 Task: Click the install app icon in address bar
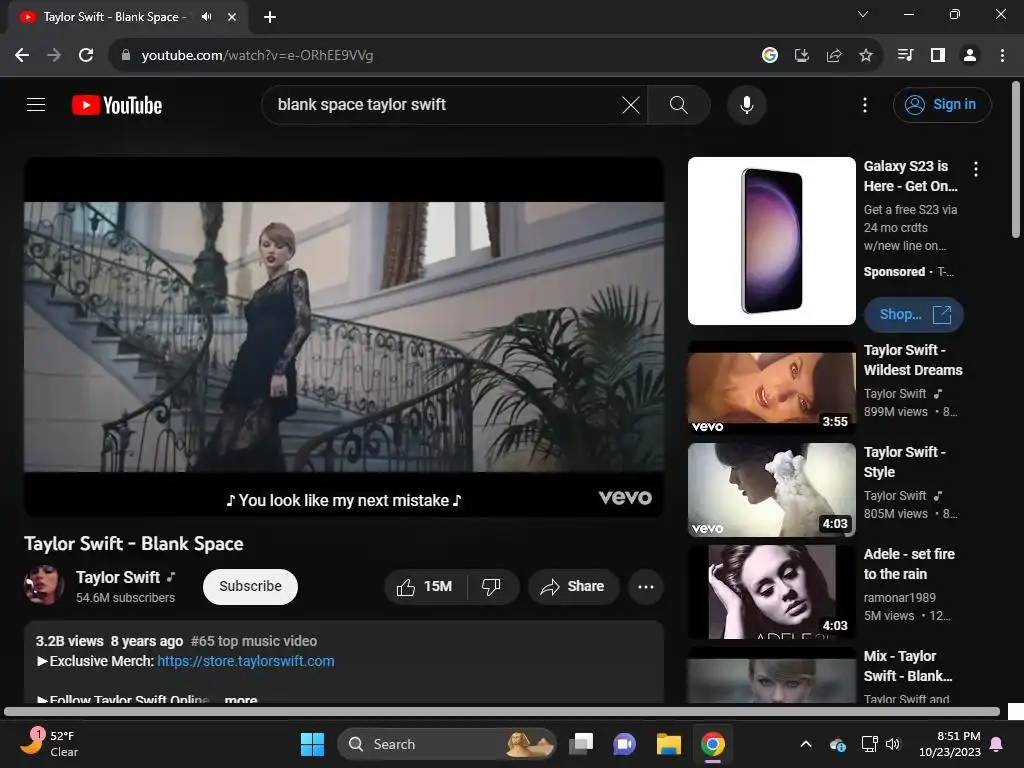click(801, 56)
